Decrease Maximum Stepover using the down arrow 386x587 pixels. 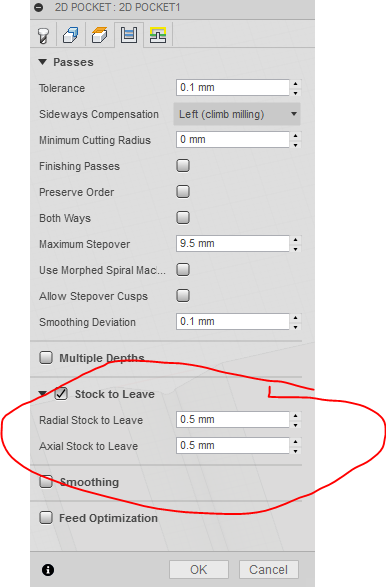tap(296, 249)
